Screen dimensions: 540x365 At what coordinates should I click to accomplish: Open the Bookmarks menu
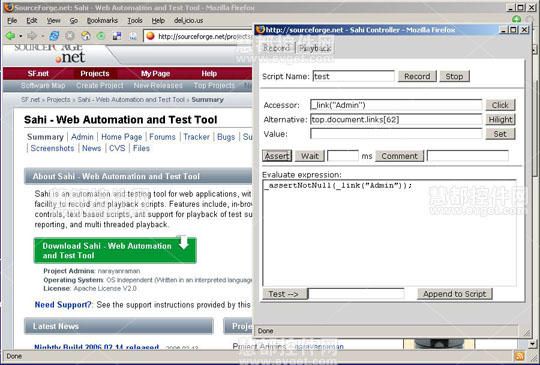(x=102, y=21)
